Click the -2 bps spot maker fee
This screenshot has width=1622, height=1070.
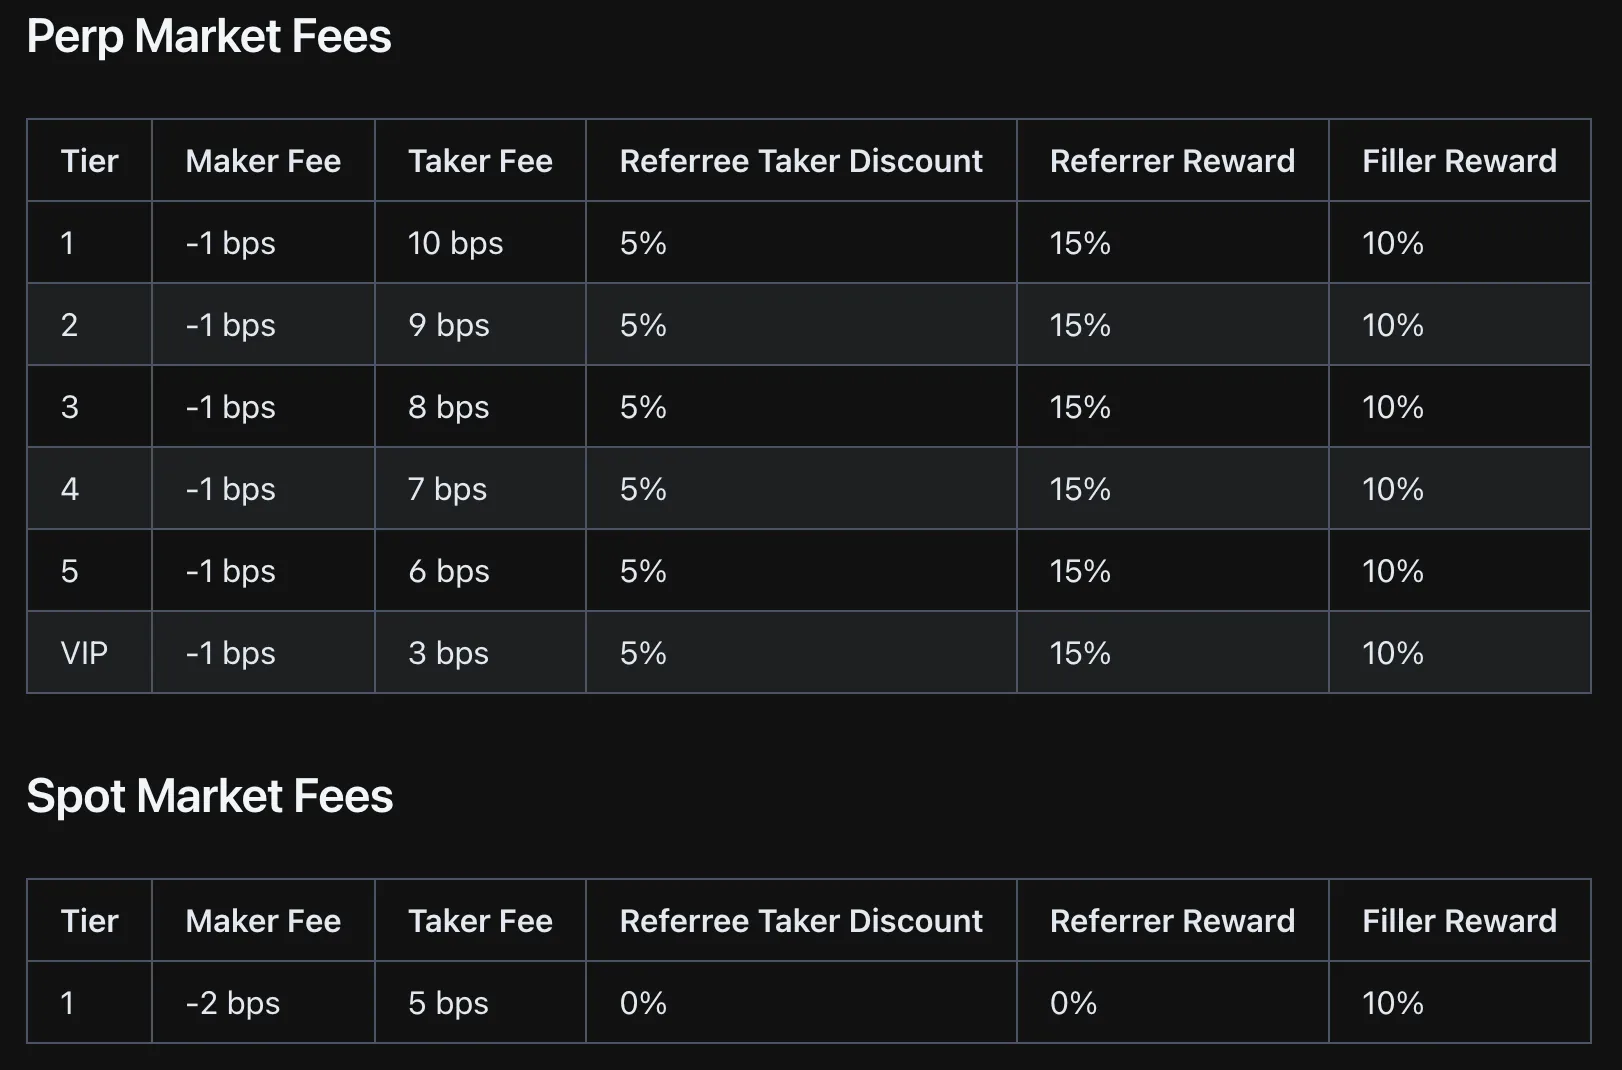(232, 1003)
